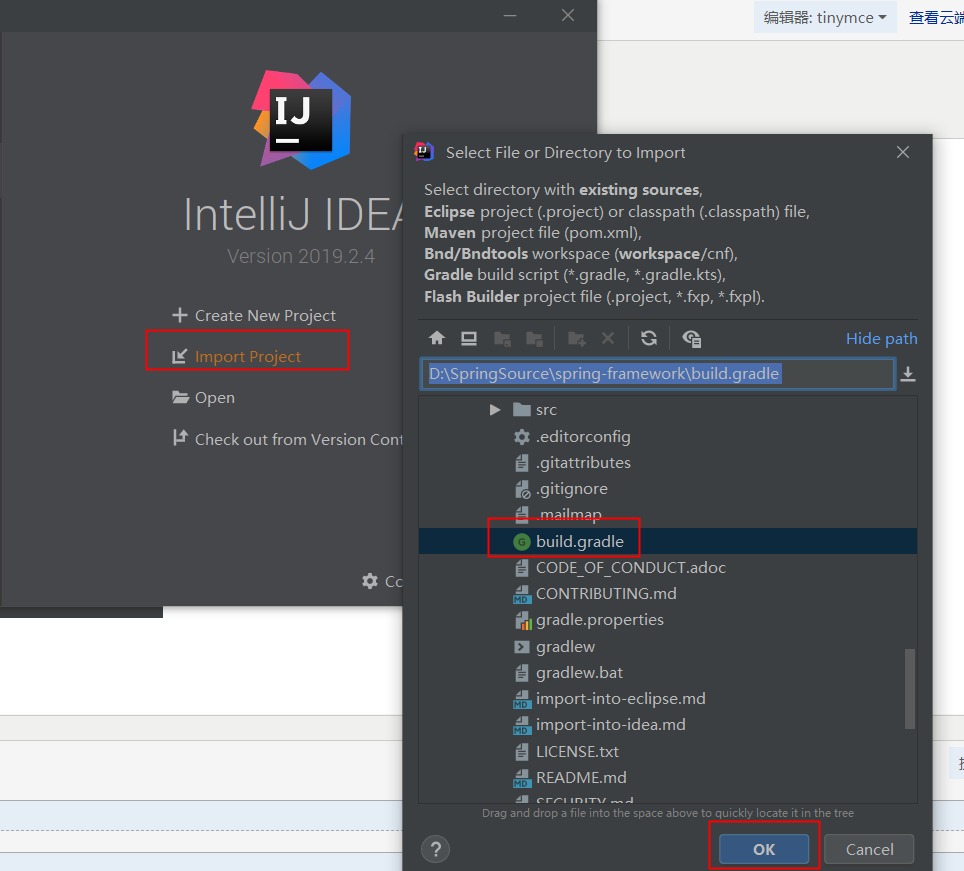Click the Desktop directory icon
The image size is (964, 871).
point(469,338)
